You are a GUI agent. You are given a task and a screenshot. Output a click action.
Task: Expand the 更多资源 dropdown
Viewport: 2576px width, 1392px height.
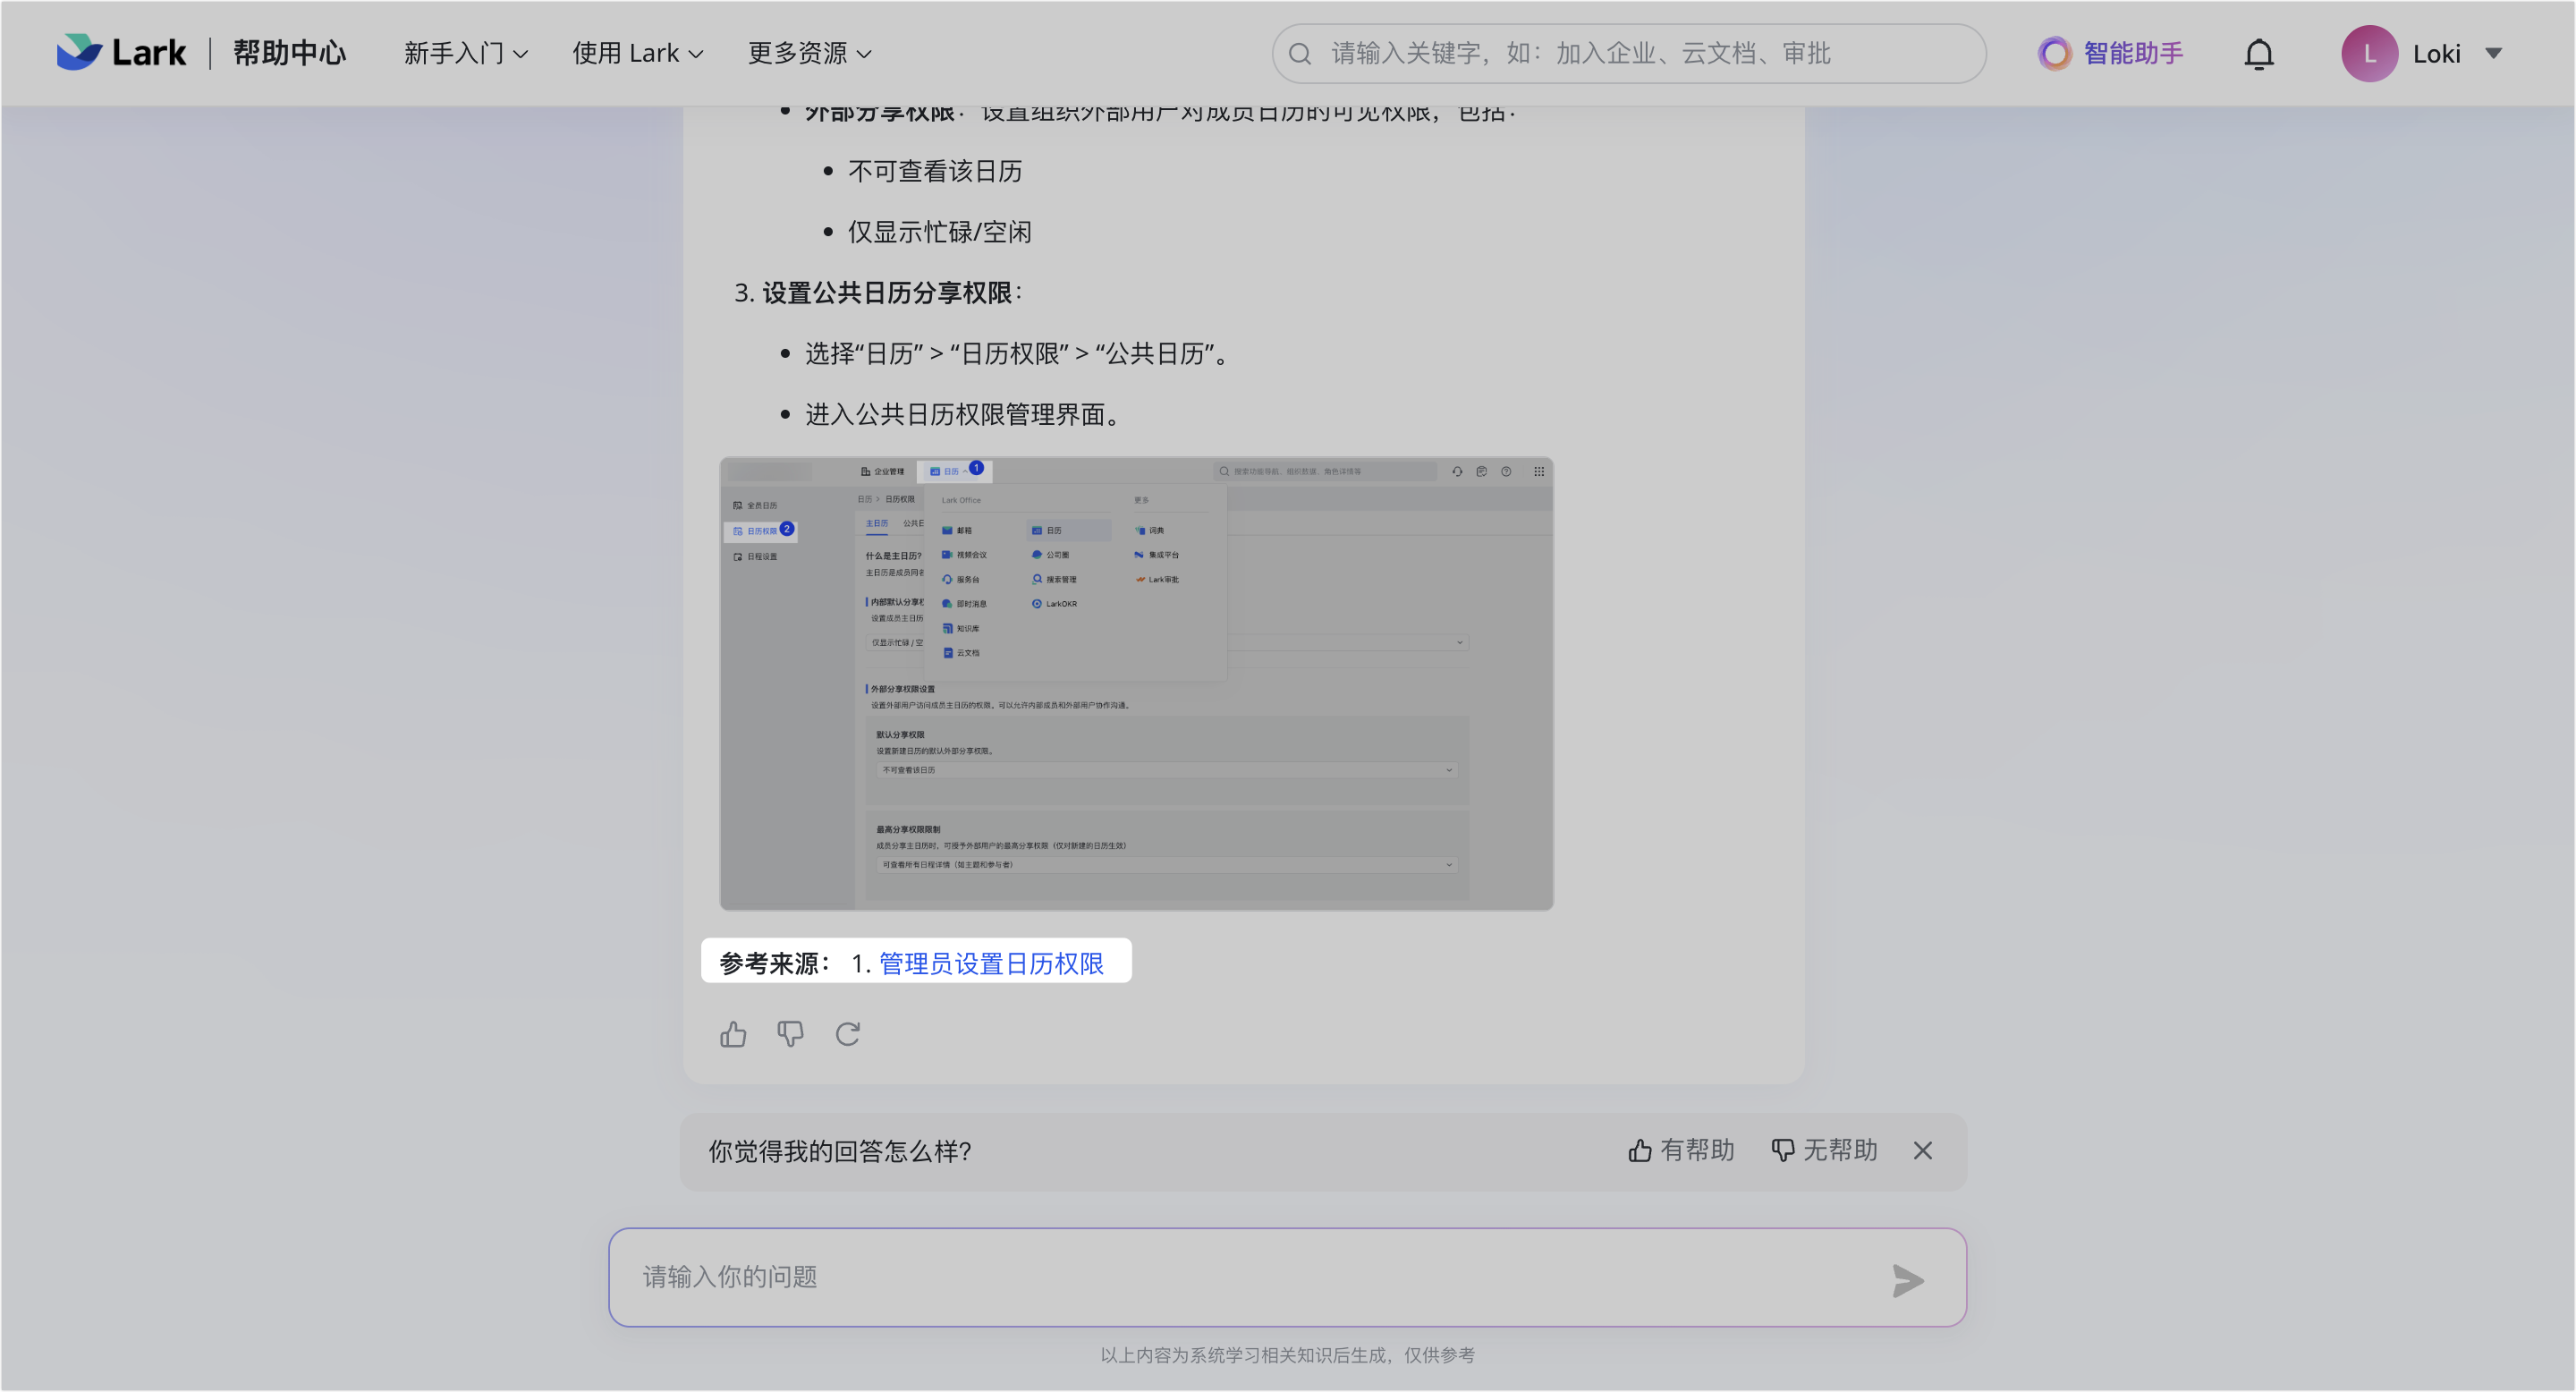(x=808, y=53)
